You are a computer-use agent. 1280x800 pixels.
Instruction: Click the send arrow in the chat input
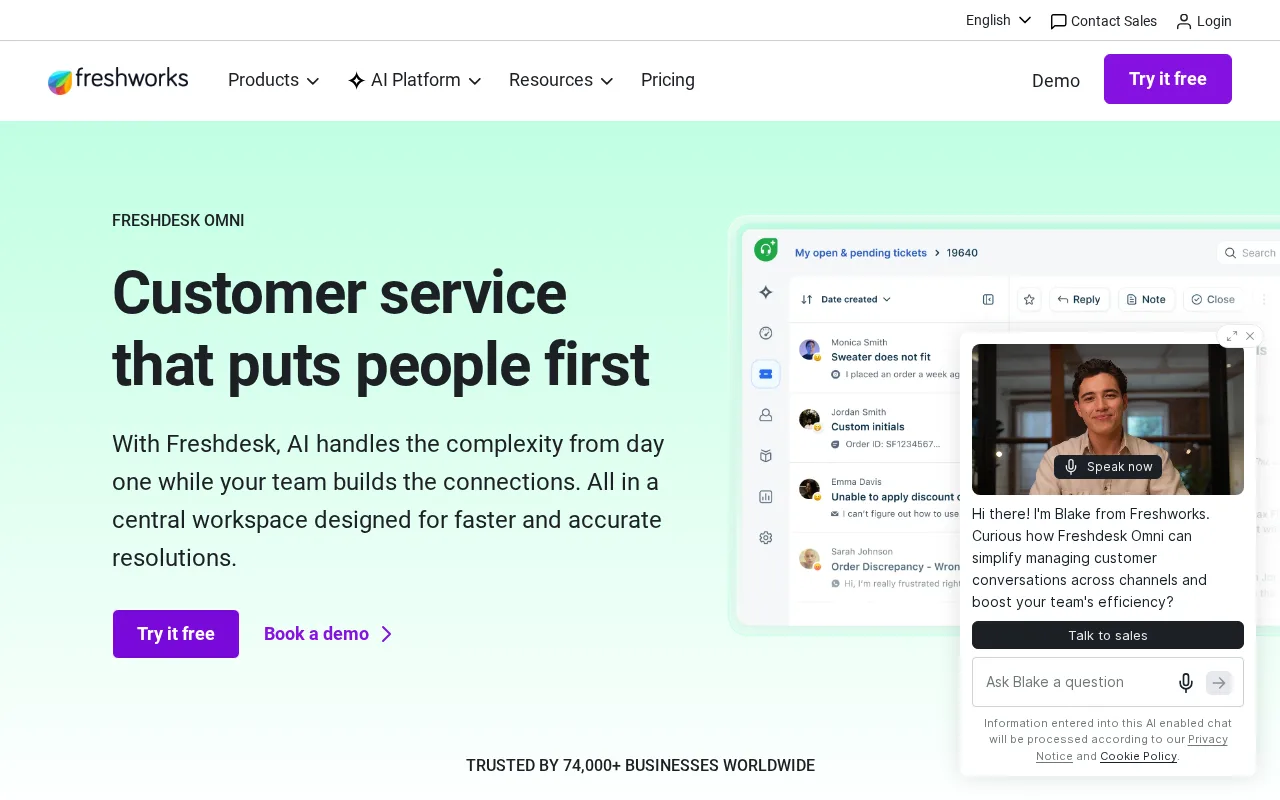point(1219,682)
